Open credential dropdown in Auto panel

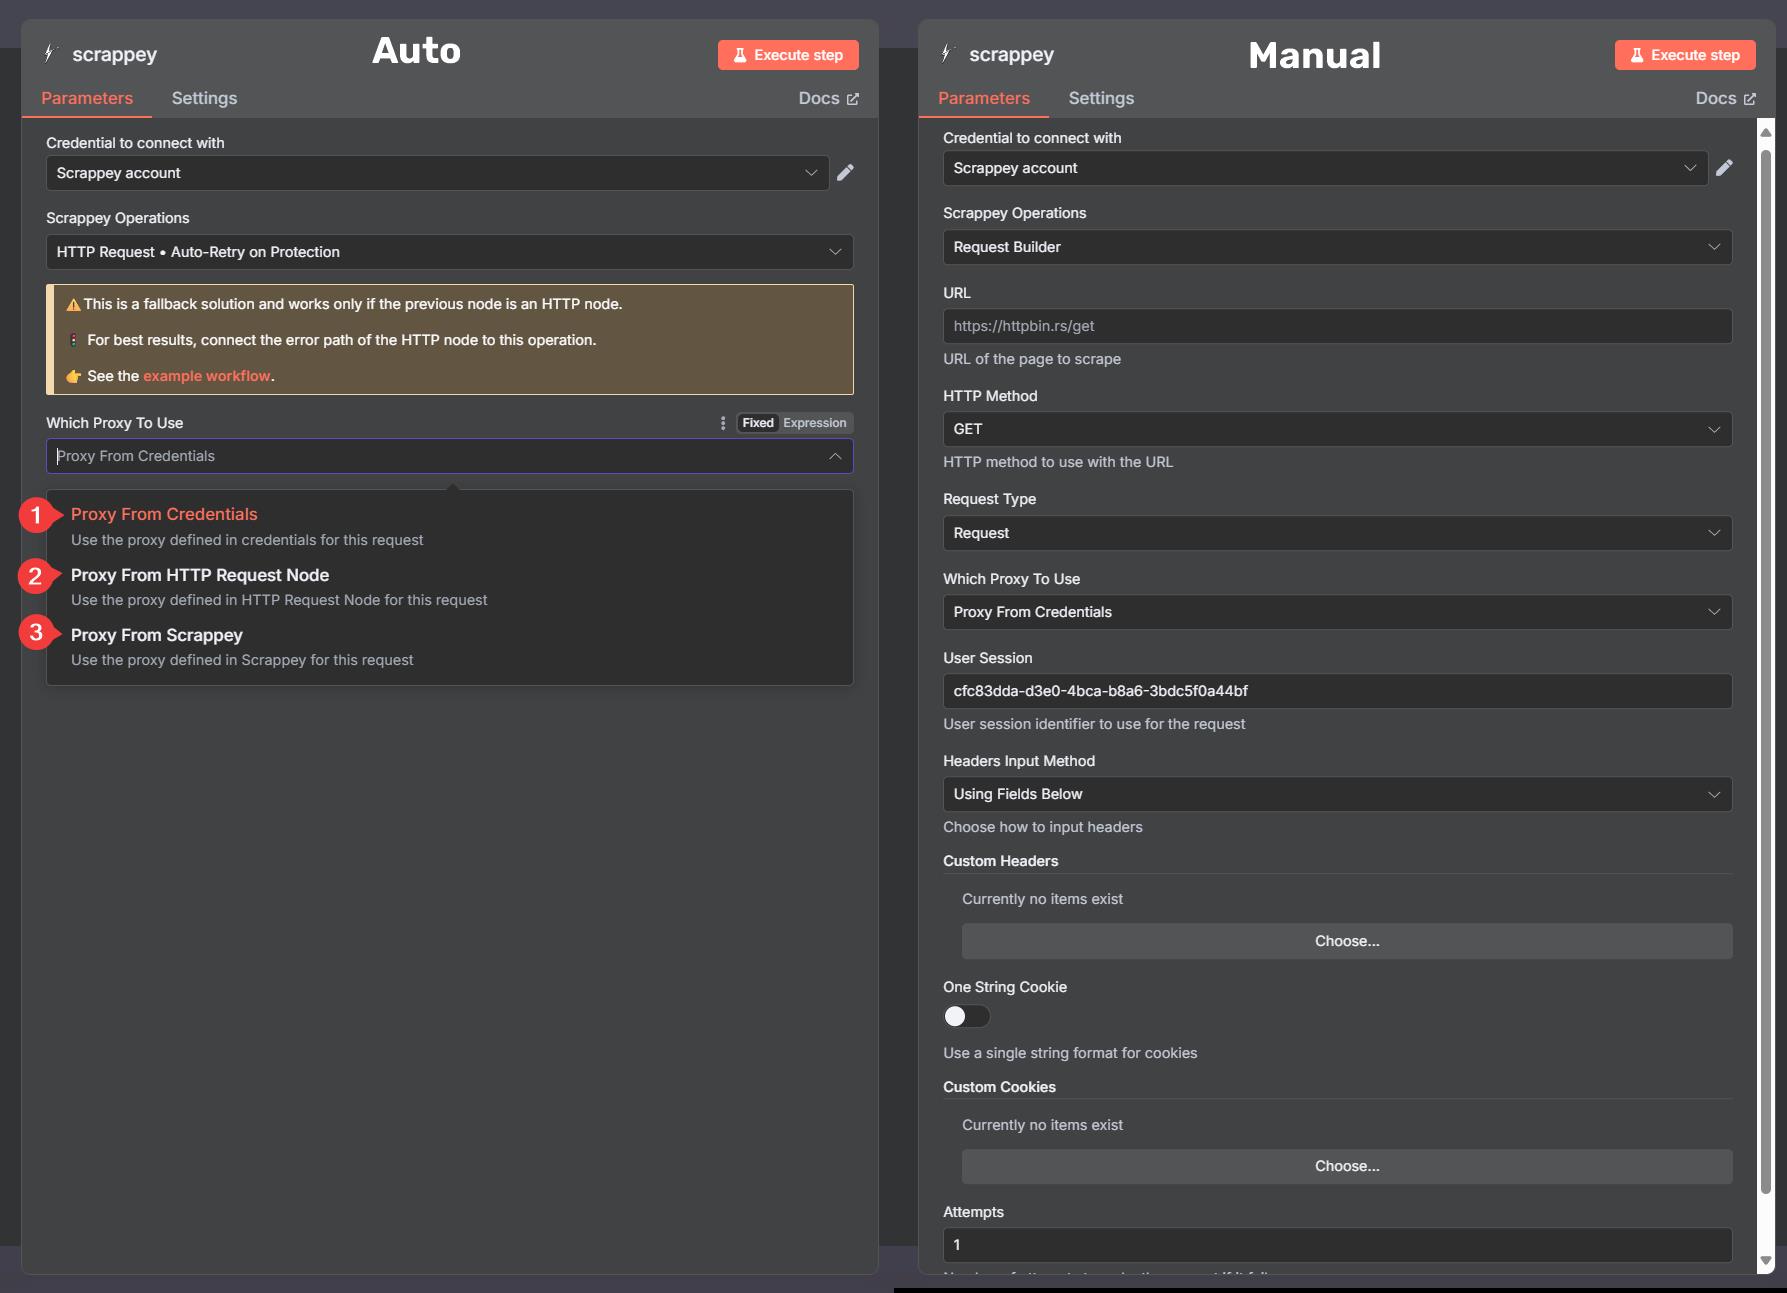click(x=437, y=173)
